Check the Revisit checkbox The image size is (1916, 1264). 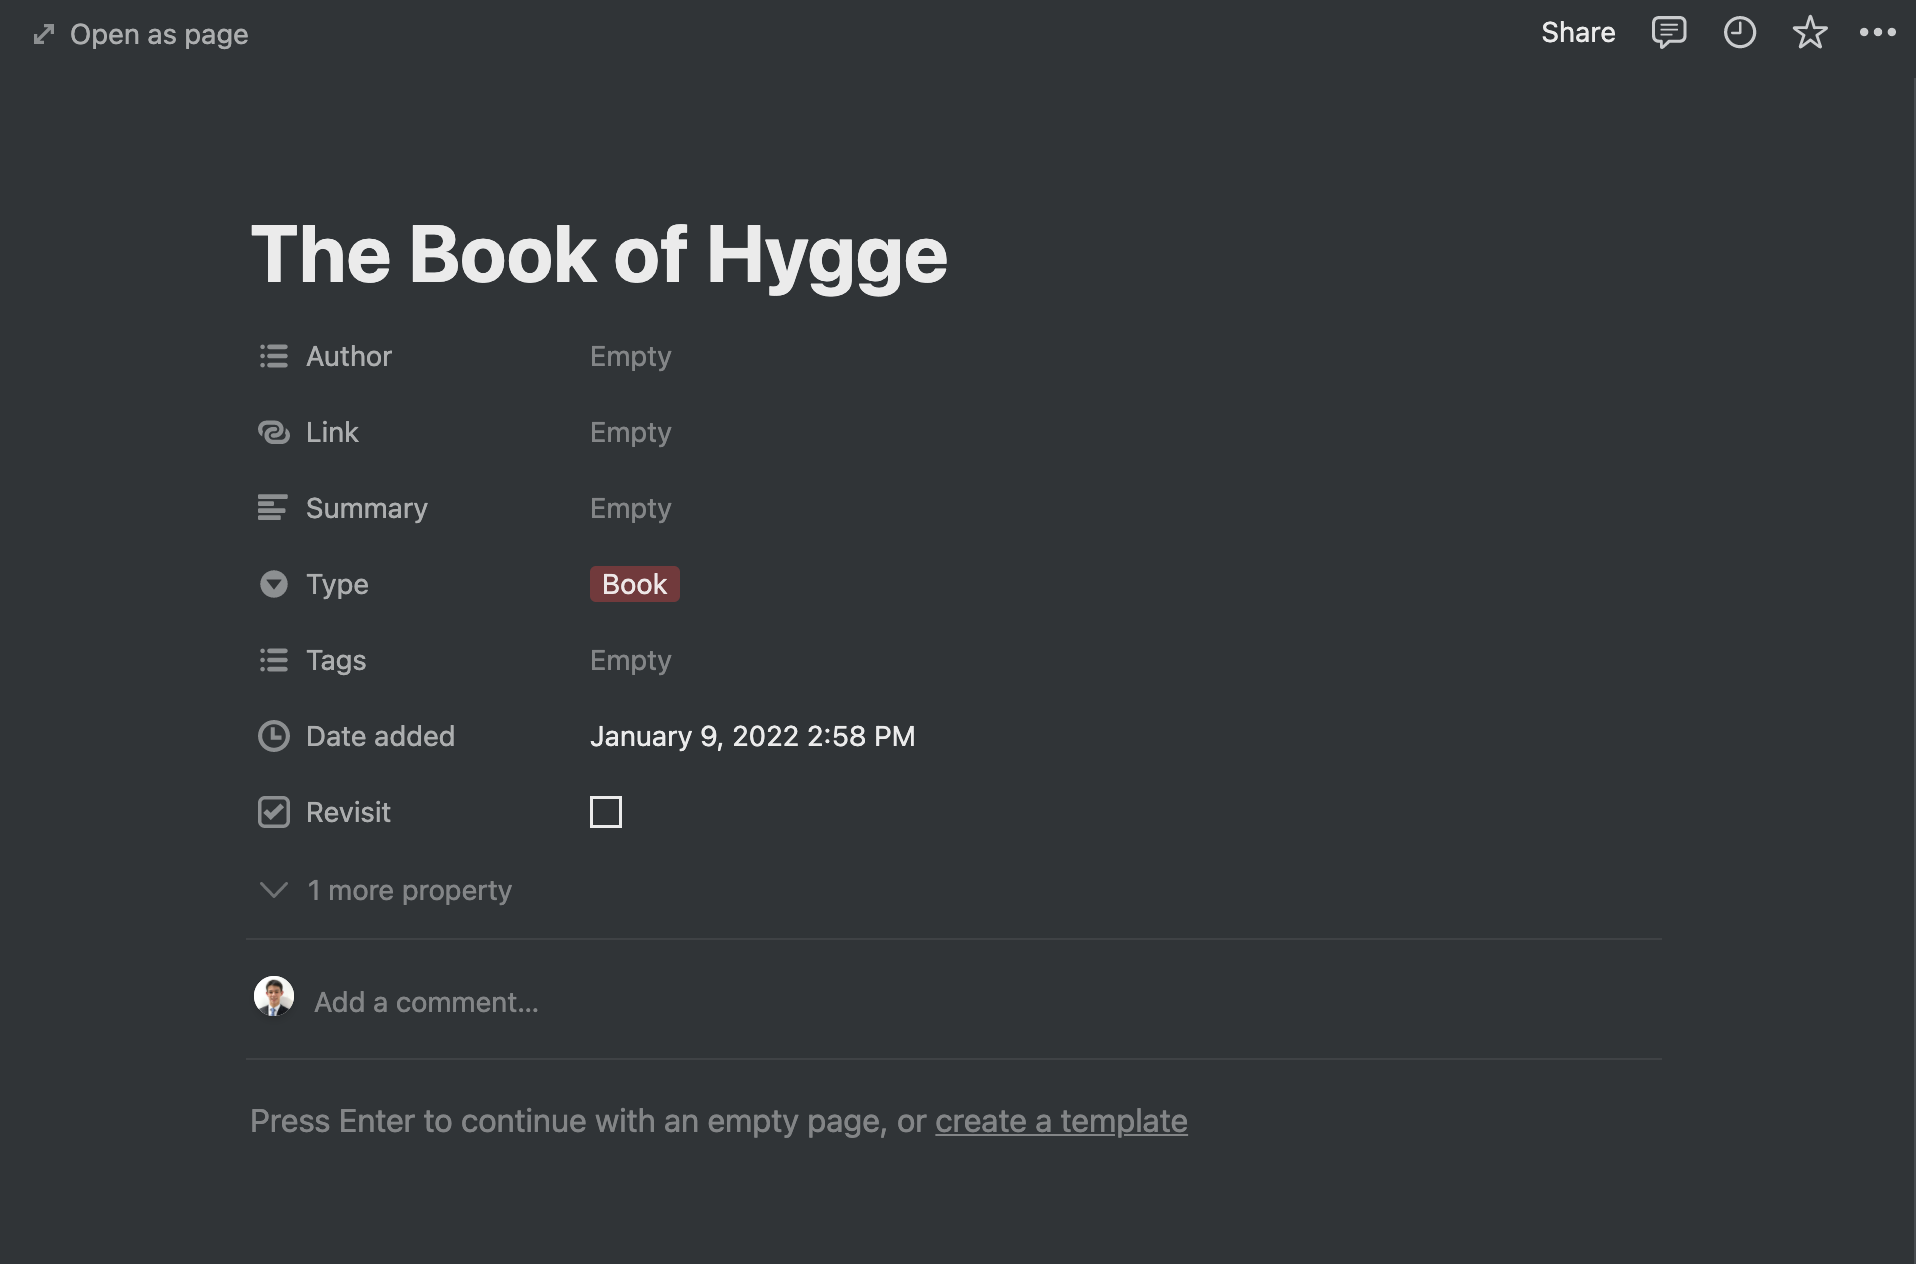click(x=606, y=812)
